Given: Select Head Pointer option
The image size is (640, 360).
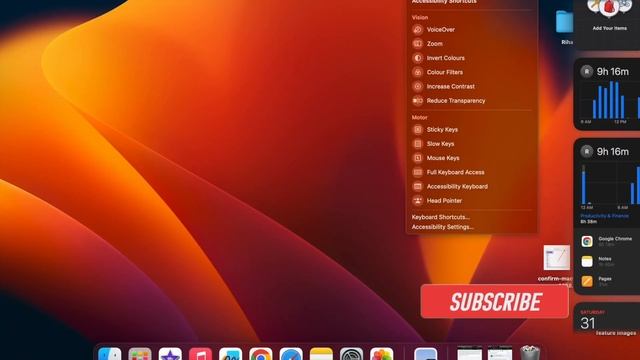Looking at the screenshot, I should pyautogui.click(x=471, y=201).
